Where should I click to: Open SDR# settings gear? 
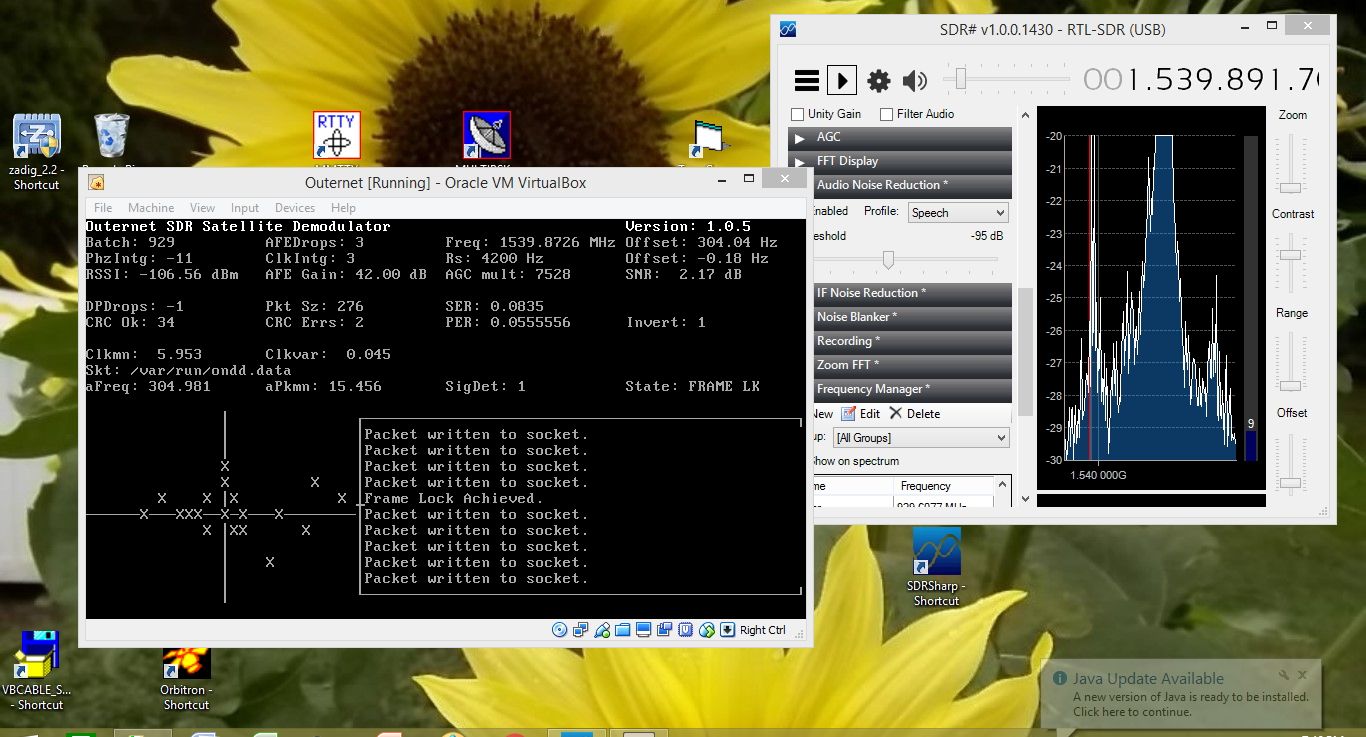878,81
